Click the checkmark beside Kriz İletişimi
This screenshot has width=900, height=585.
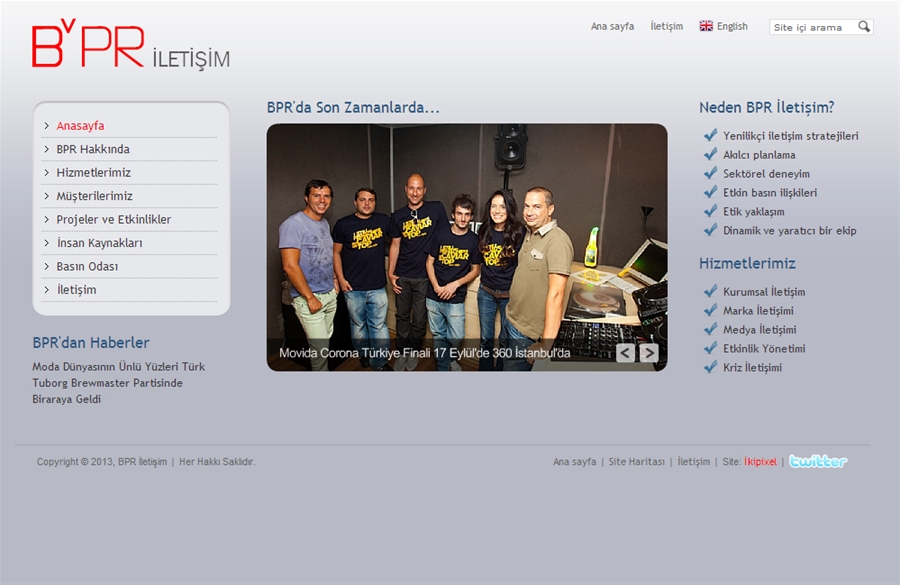[x=711, y=366]
